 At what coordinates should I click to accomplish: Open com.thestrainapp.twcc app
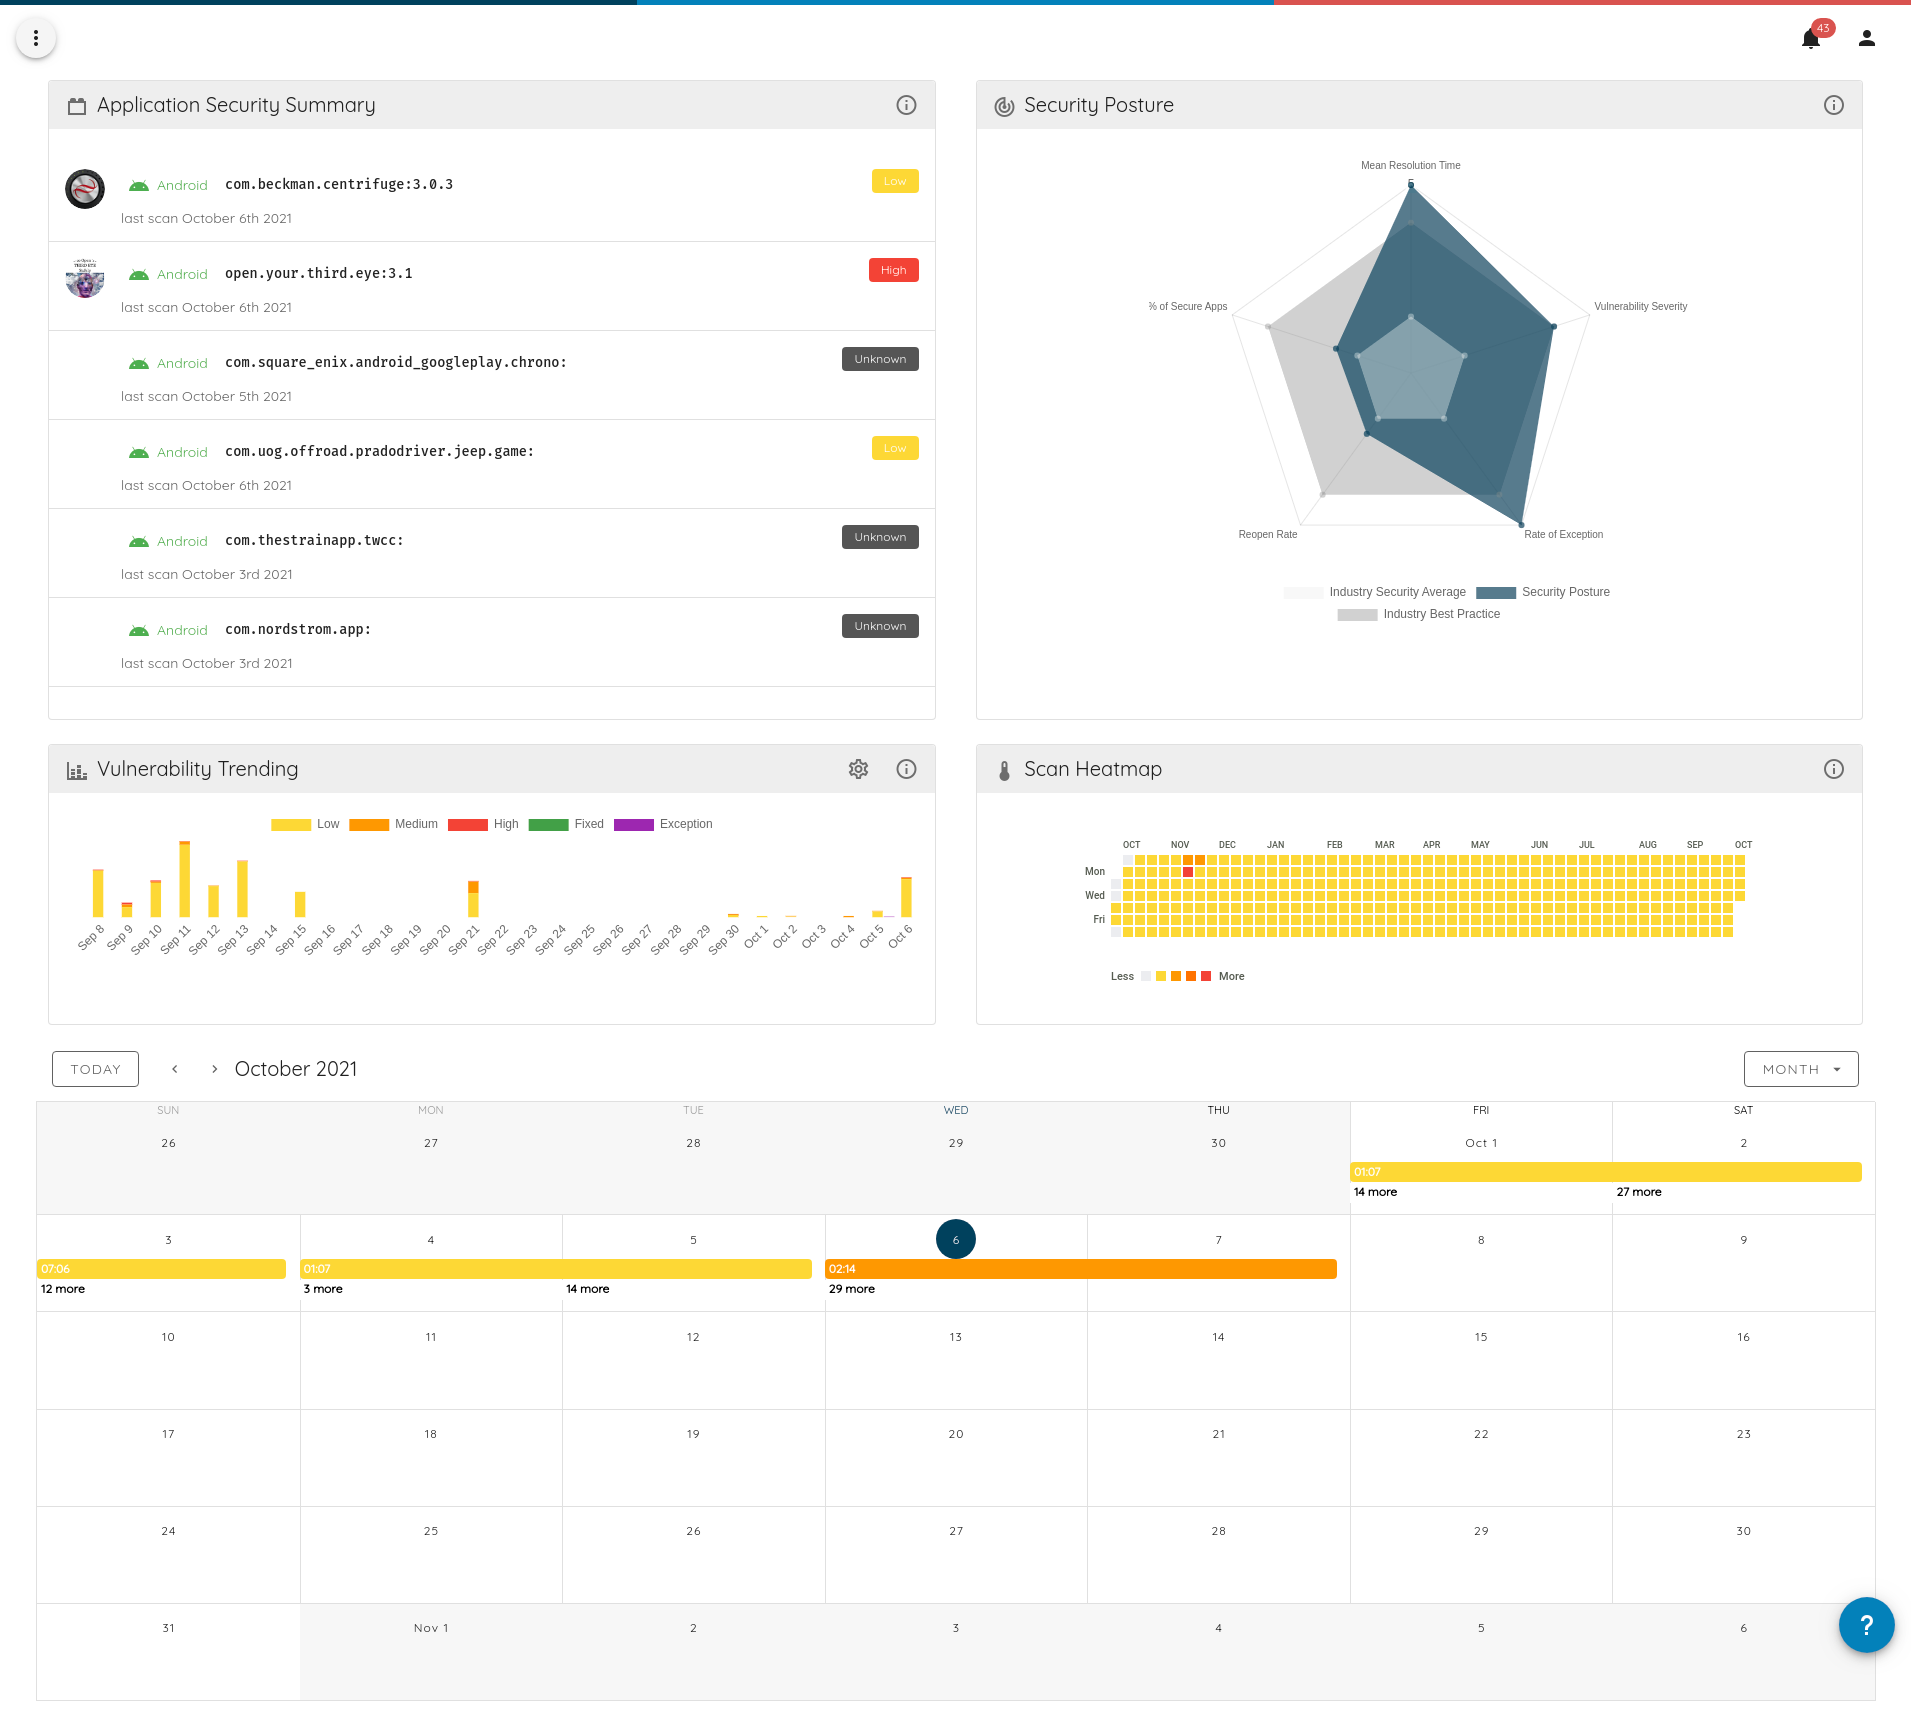pos(314,540)
